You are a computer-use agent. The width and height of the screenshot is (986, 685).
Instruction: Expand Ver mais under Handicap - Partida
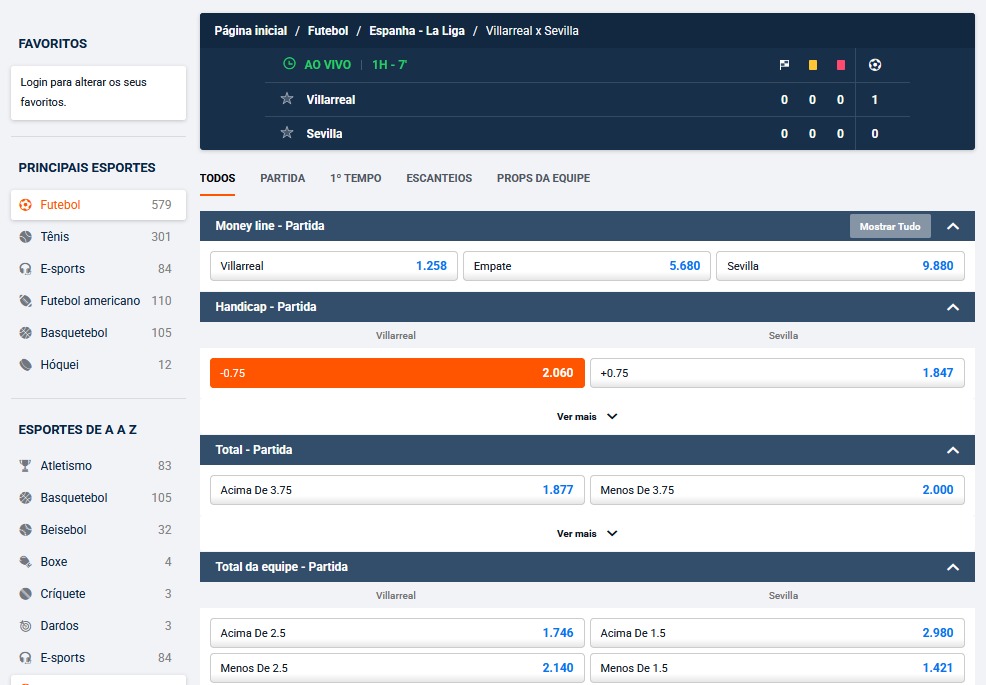[x=587, y=416]
